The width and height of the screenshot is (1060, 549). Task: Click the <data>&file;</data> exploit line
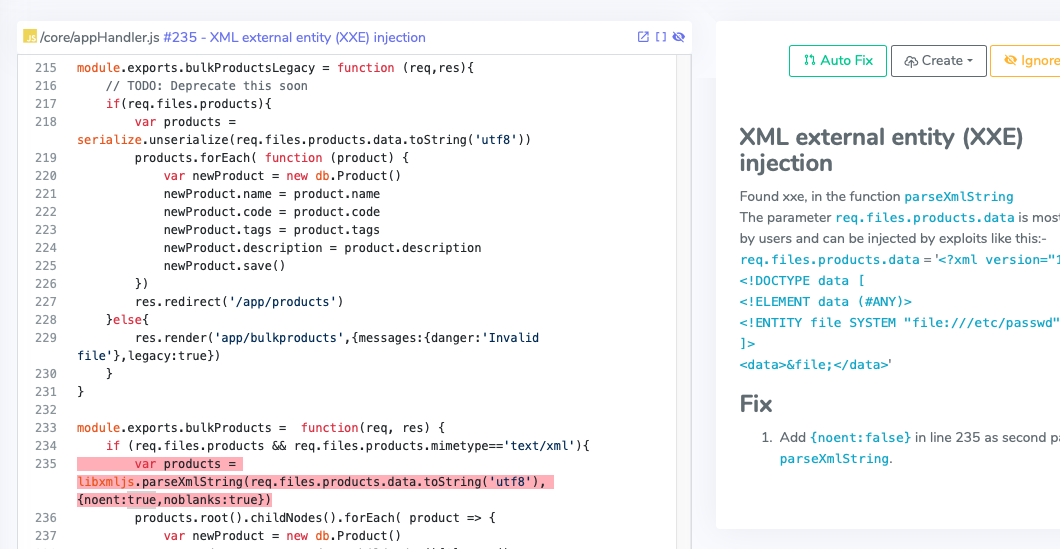pyautogui.click(x=814, y=364)
